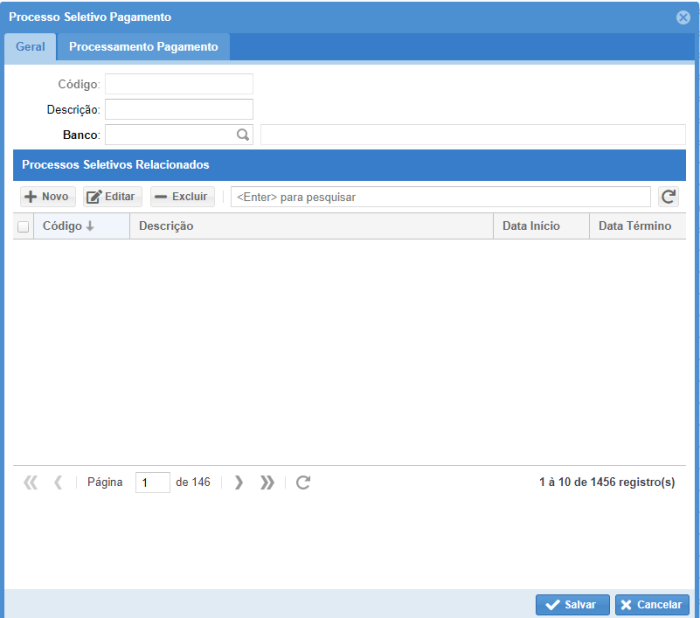Close the Processo Seletivo Pagamento dialog
Viewport: 700px width, 618px height.
(x=683, y=17)
